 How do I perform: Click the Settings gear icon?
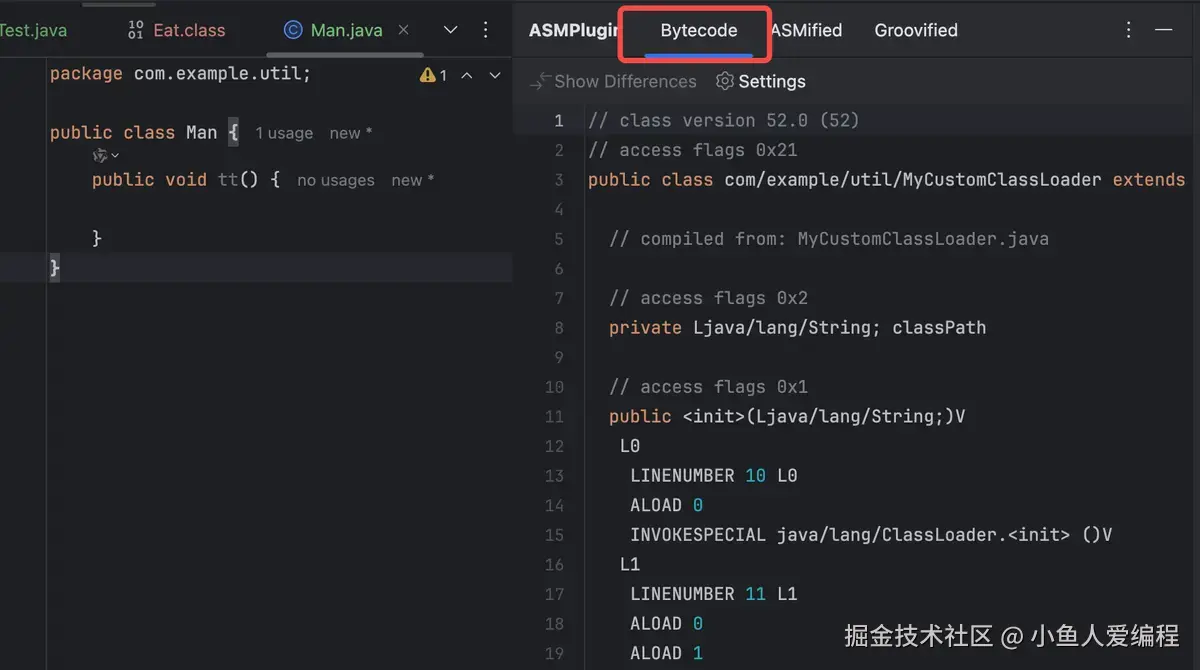pos(725,81)
